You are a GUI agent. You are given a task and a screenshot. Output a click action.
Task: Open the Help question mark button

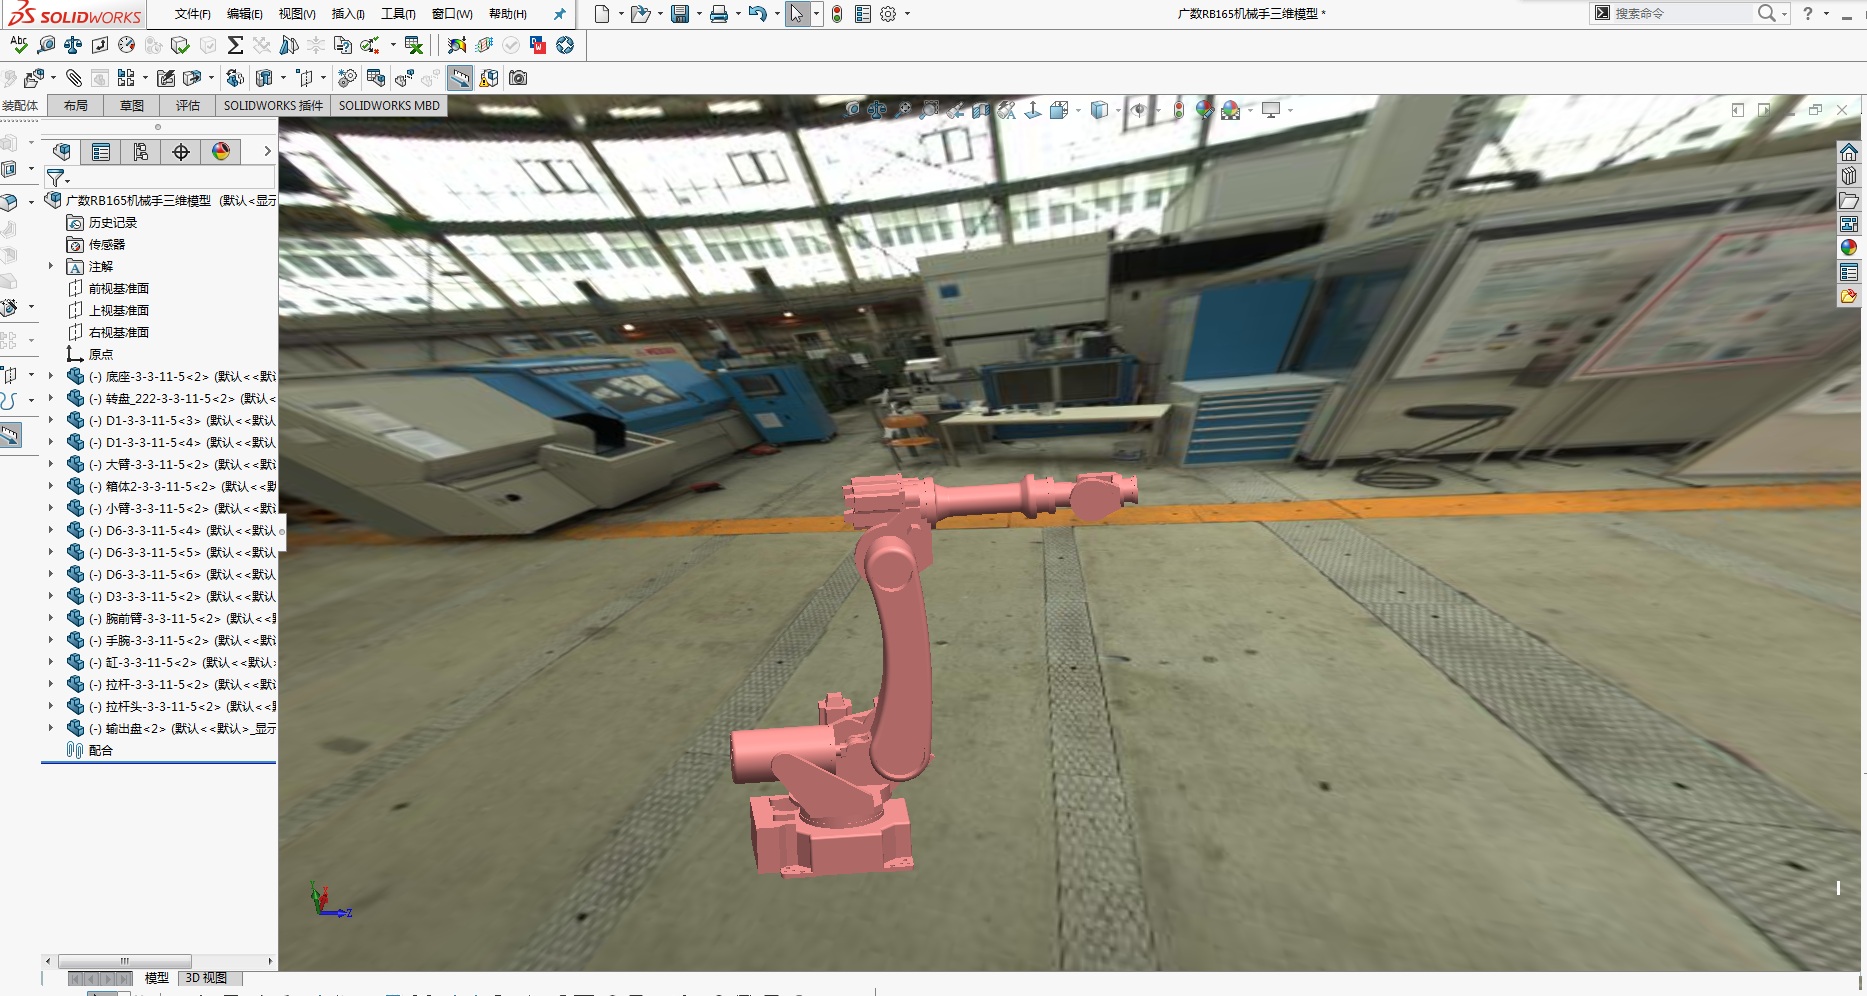1808,13
